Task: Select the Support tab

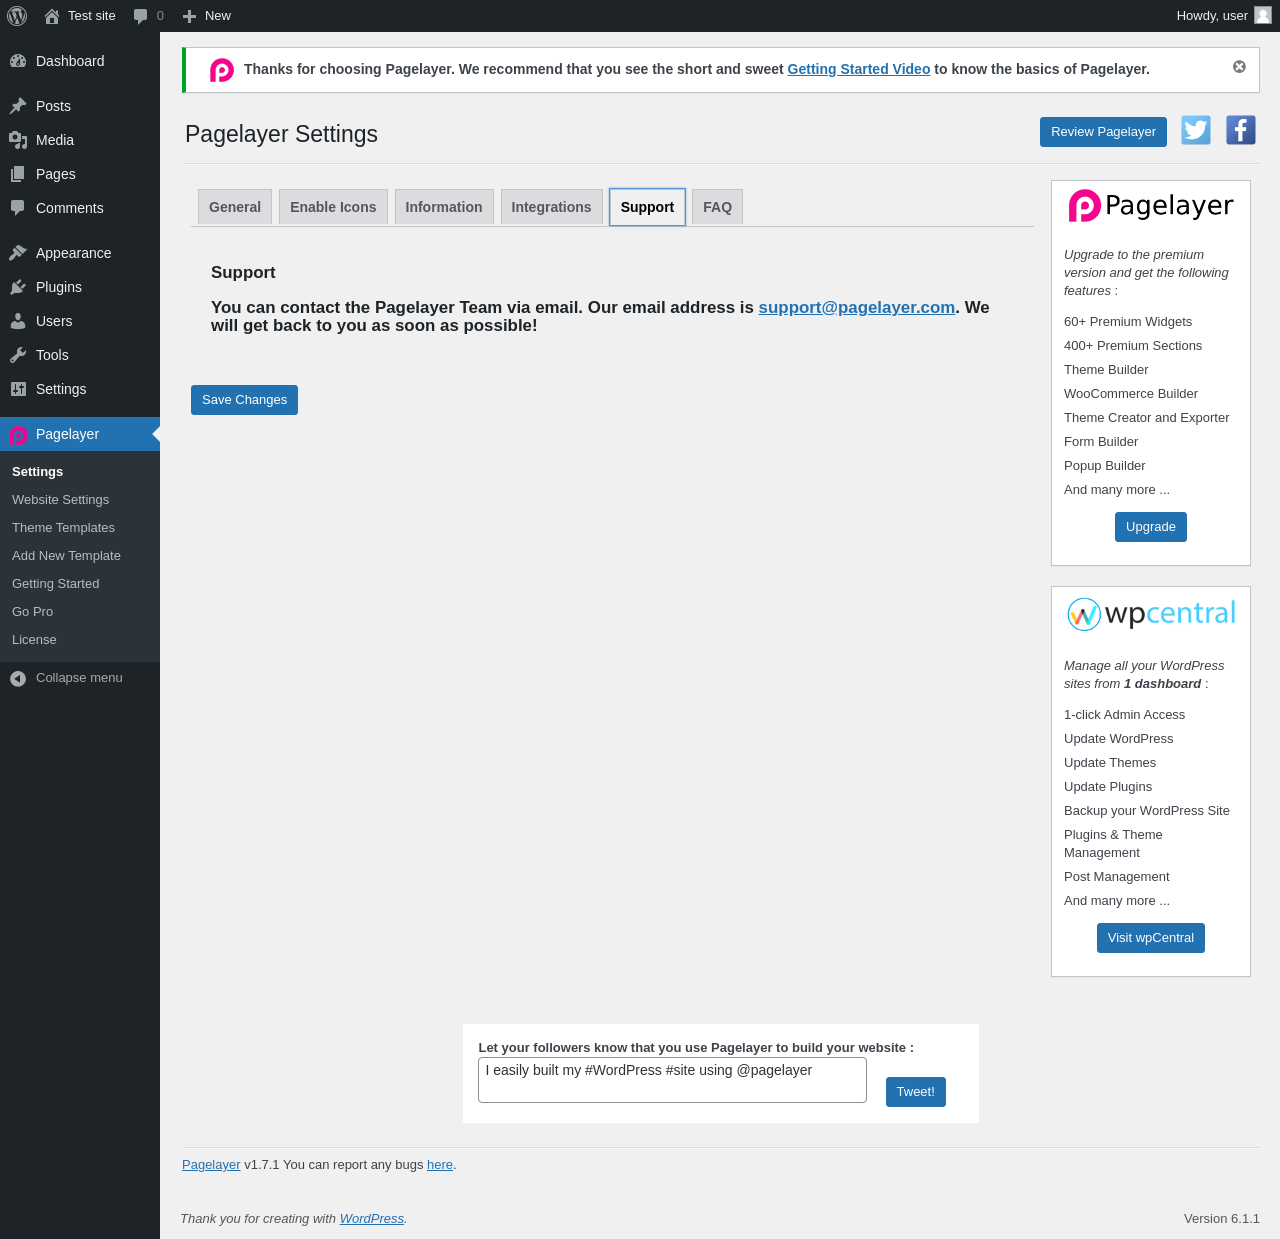Action: click(647, 207)
